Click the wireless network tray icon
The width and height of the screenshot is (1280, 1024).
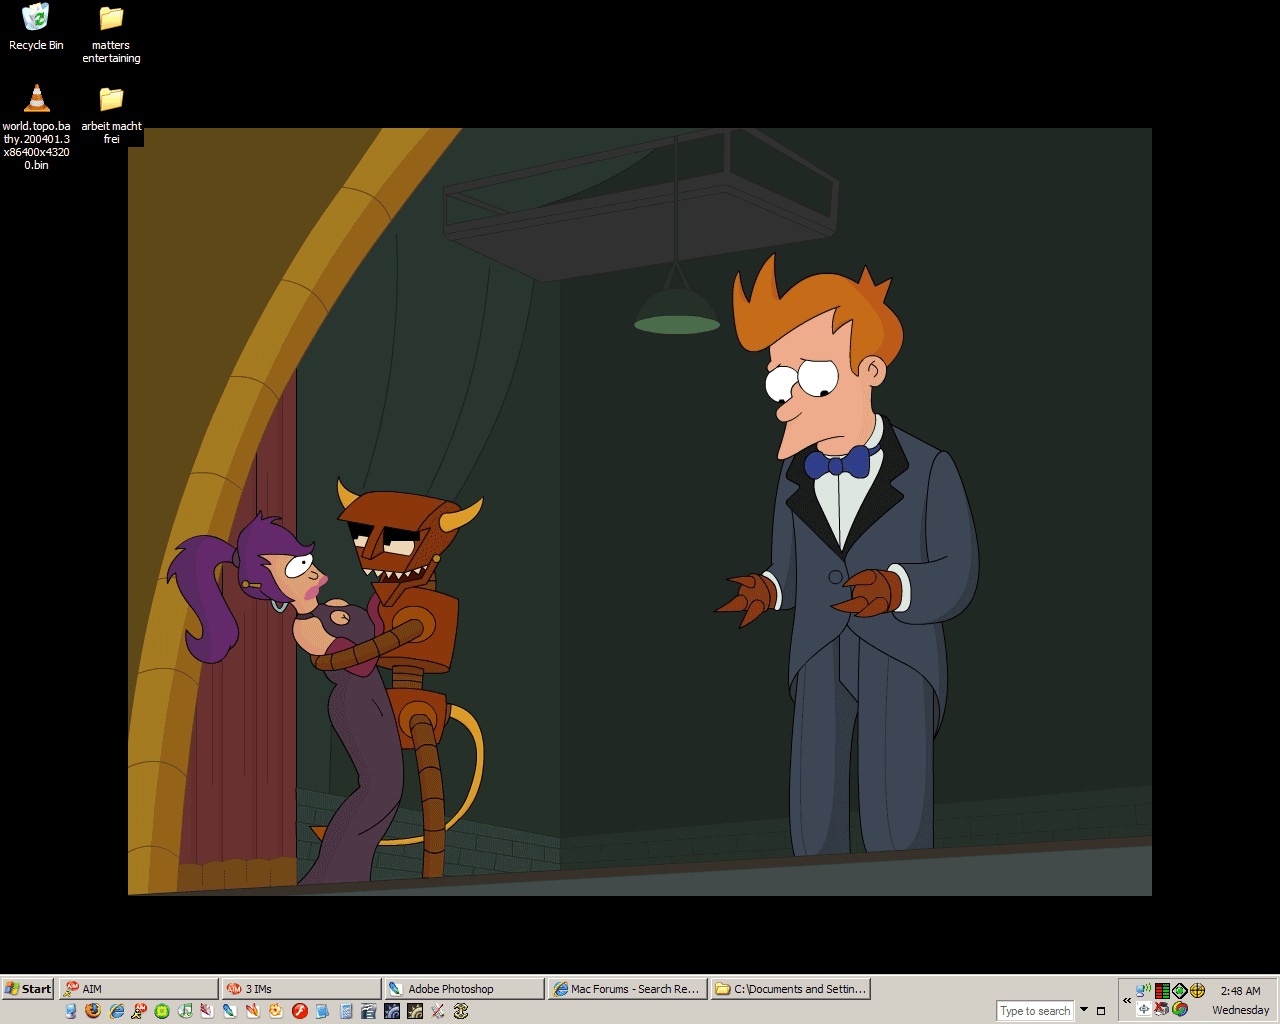coord(1144,990)
